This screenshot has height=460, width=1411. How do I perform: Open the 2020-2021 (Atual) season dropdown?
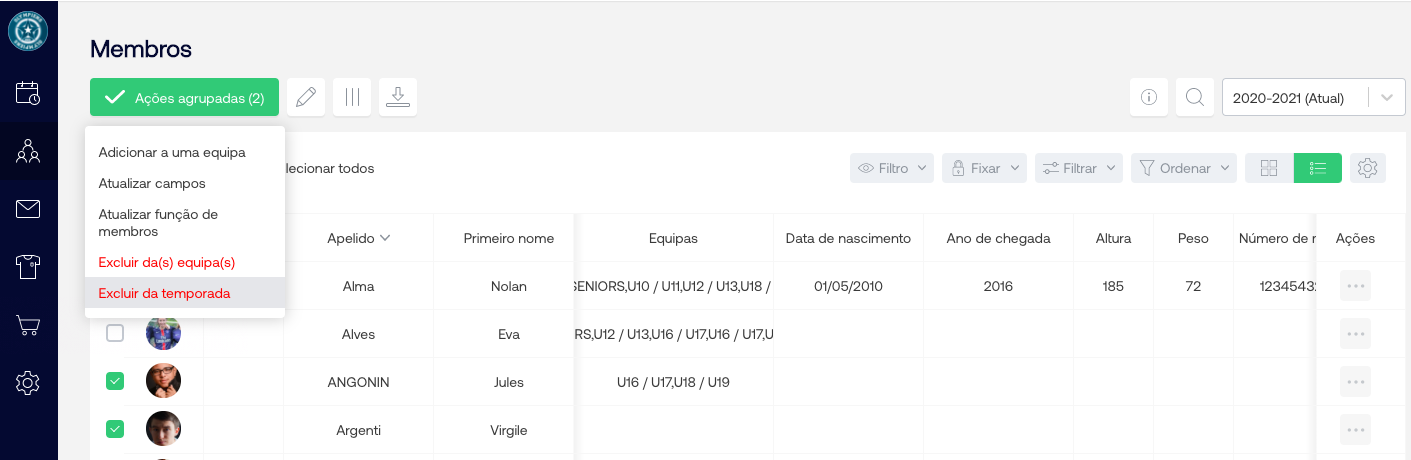(x=1313, y=98)
